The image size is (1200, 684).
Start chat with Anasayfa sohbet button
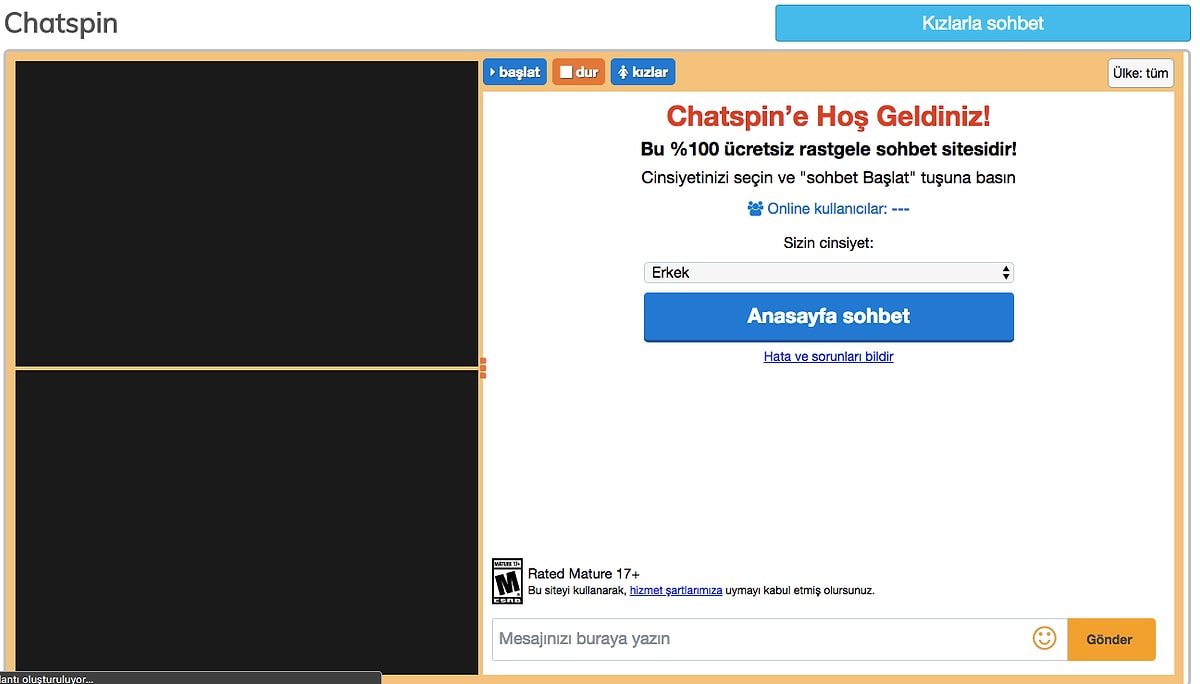[828, 317]
